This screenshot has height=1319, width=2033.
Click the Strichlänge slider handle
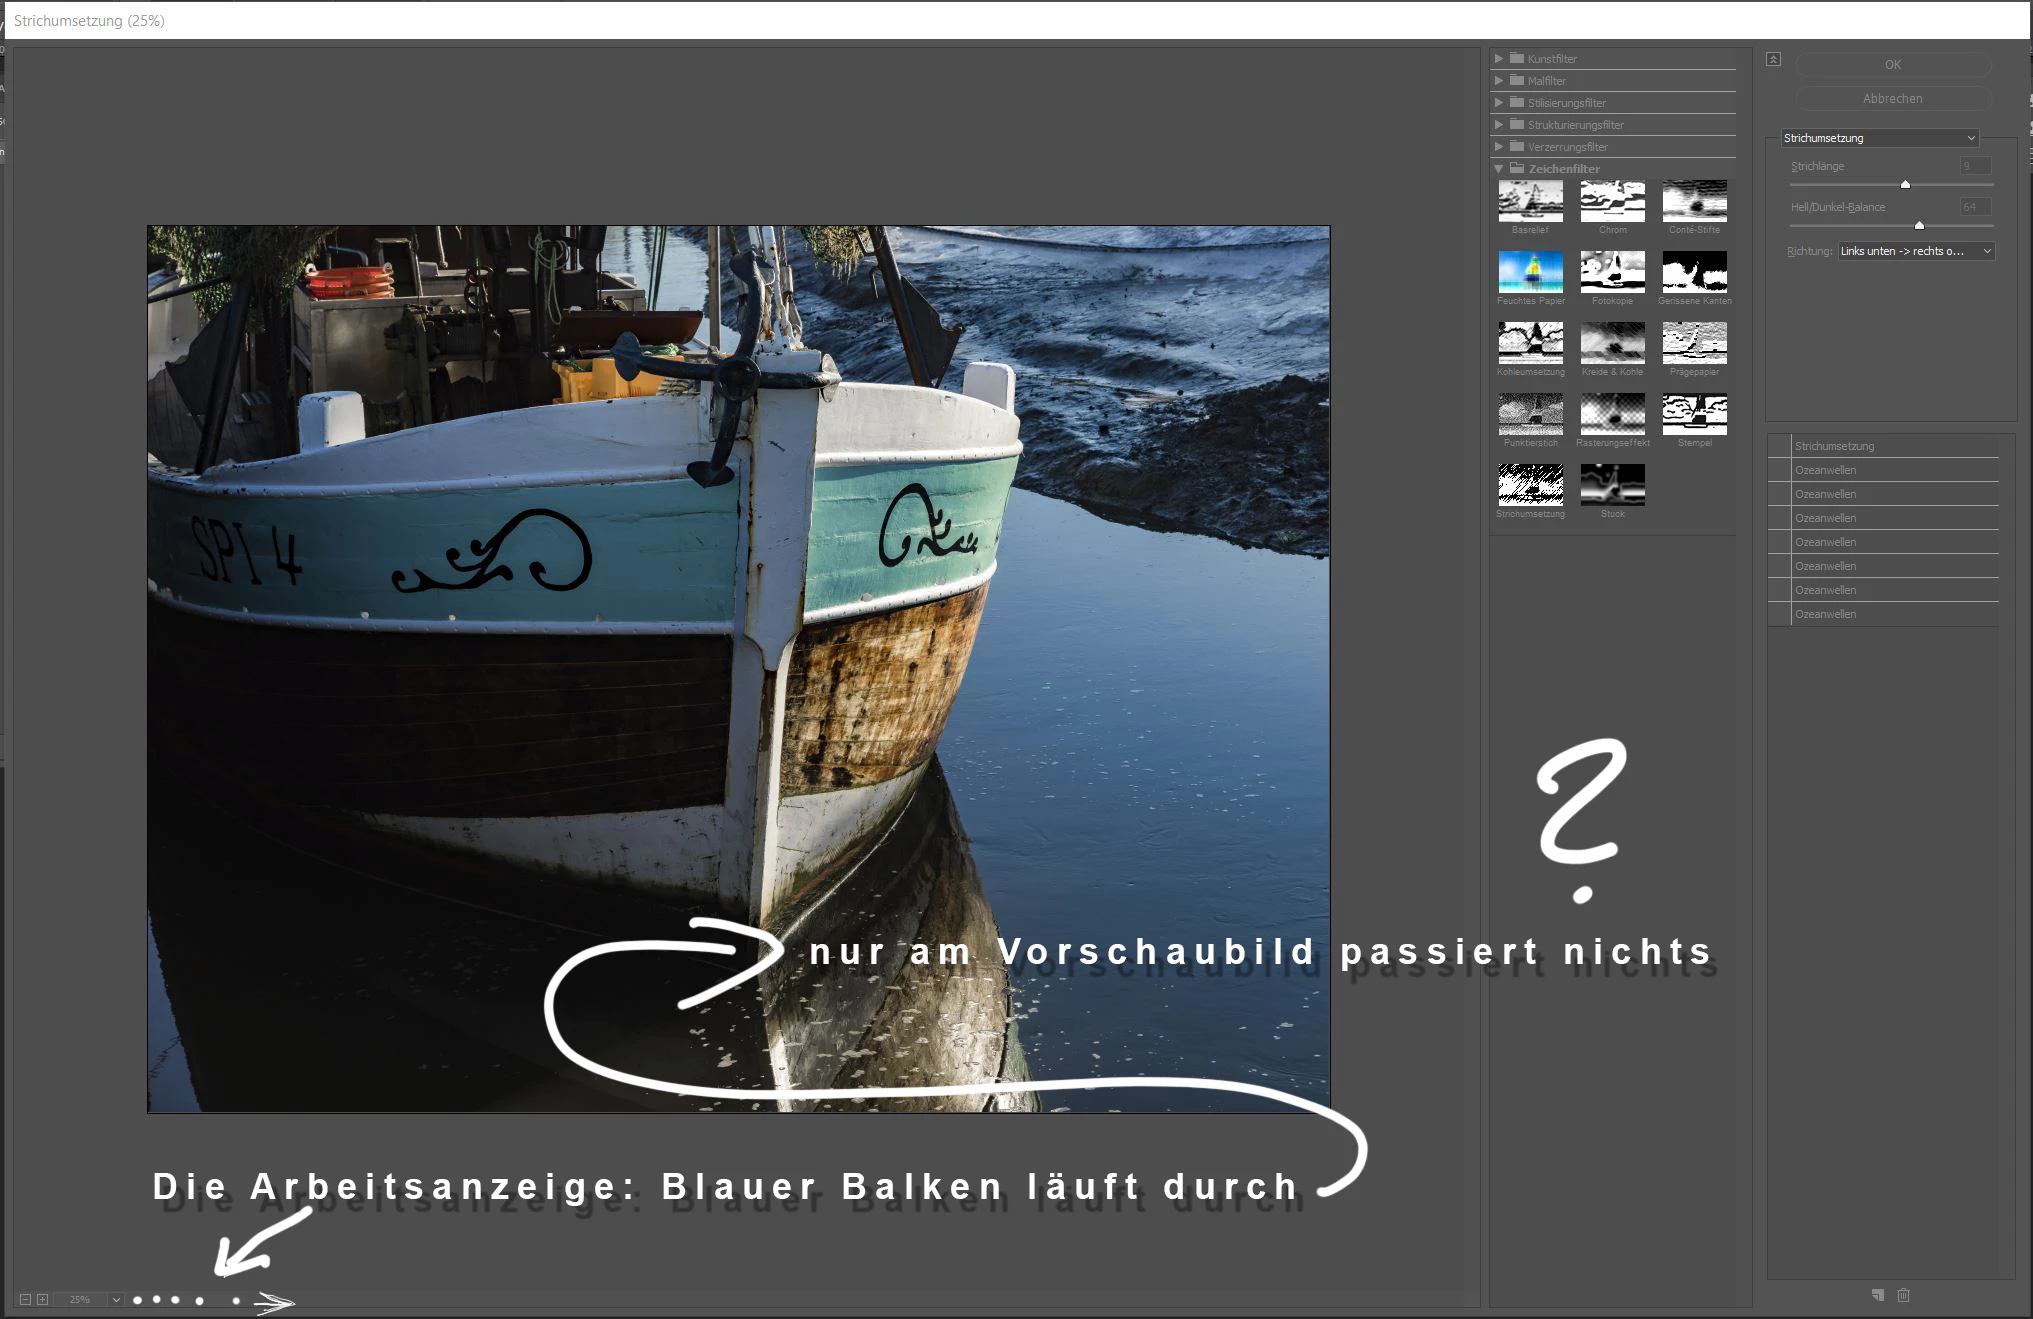[x=1905, y=184]
